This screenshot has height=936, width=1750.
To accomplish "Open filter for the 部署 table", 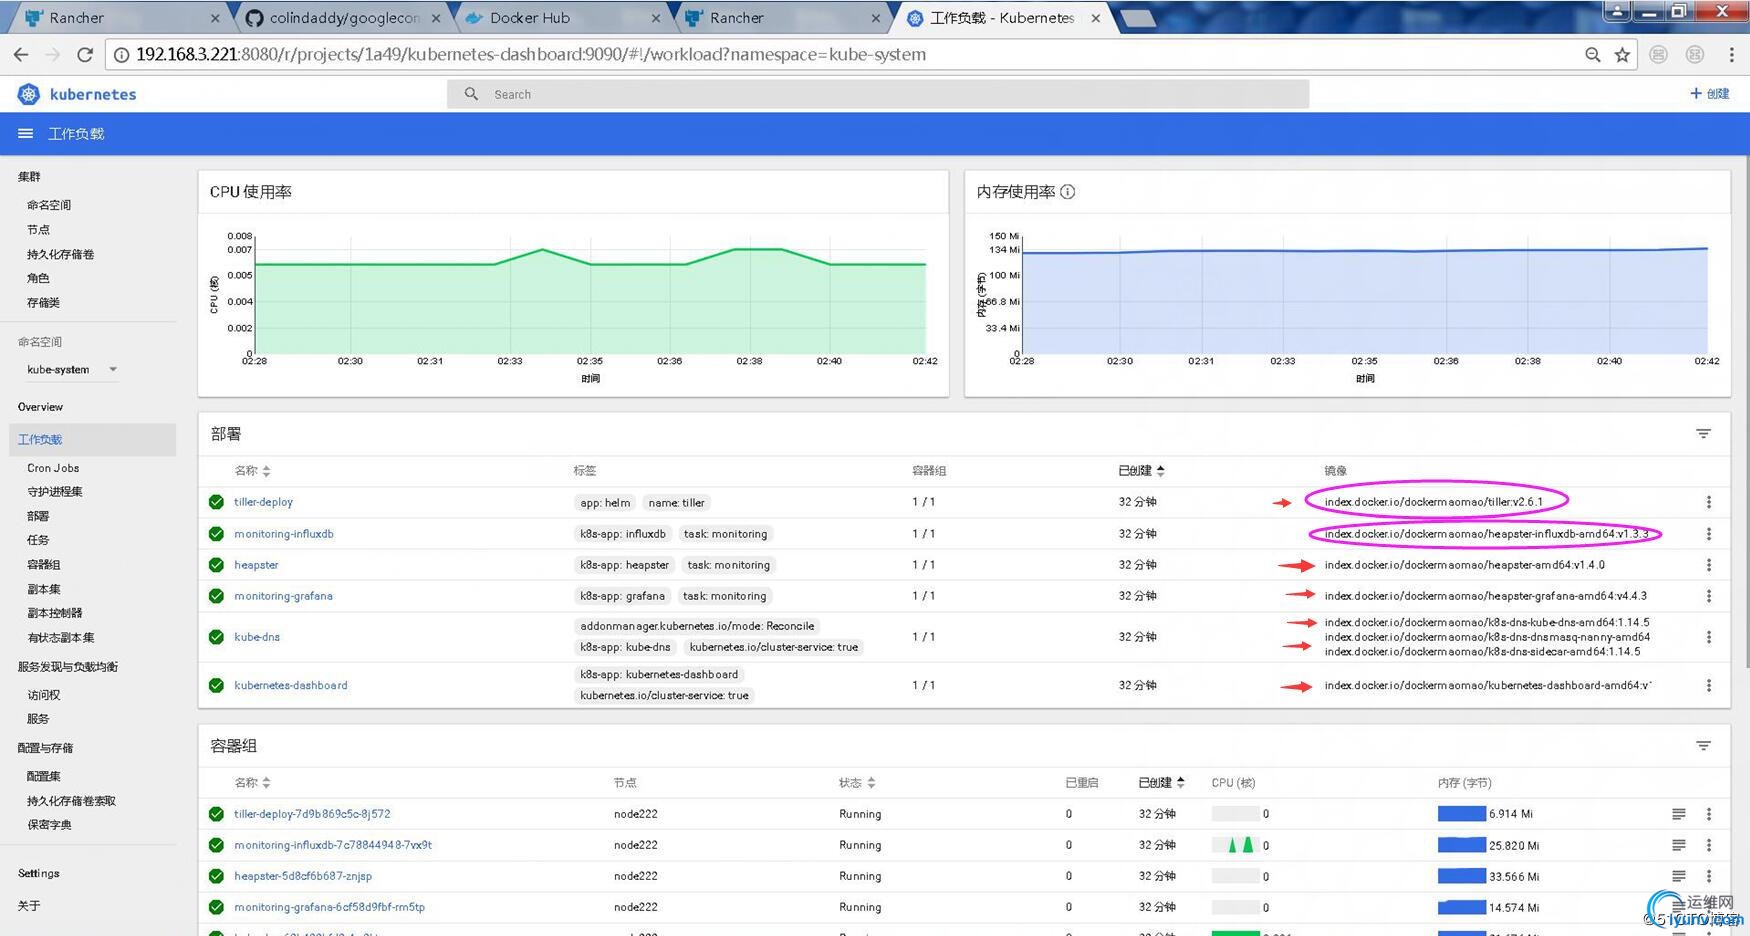I will click(1703, 434).
